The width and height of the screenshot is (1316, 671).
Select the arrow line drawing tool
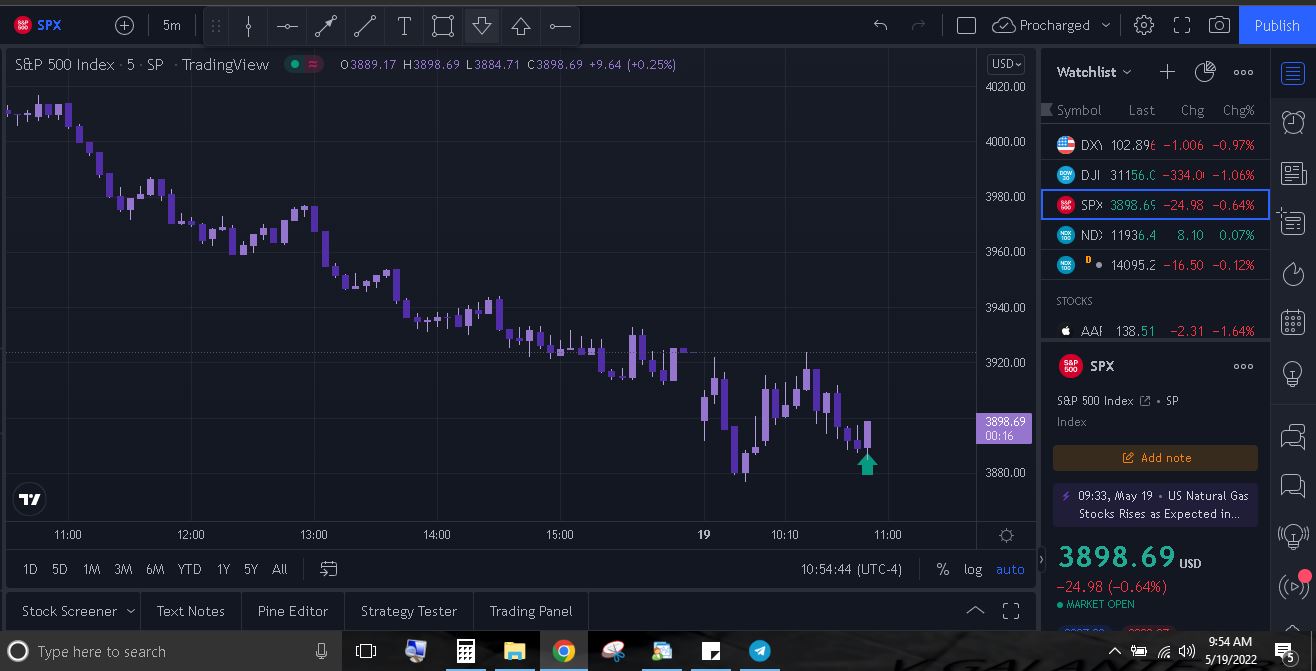point(326,26)
